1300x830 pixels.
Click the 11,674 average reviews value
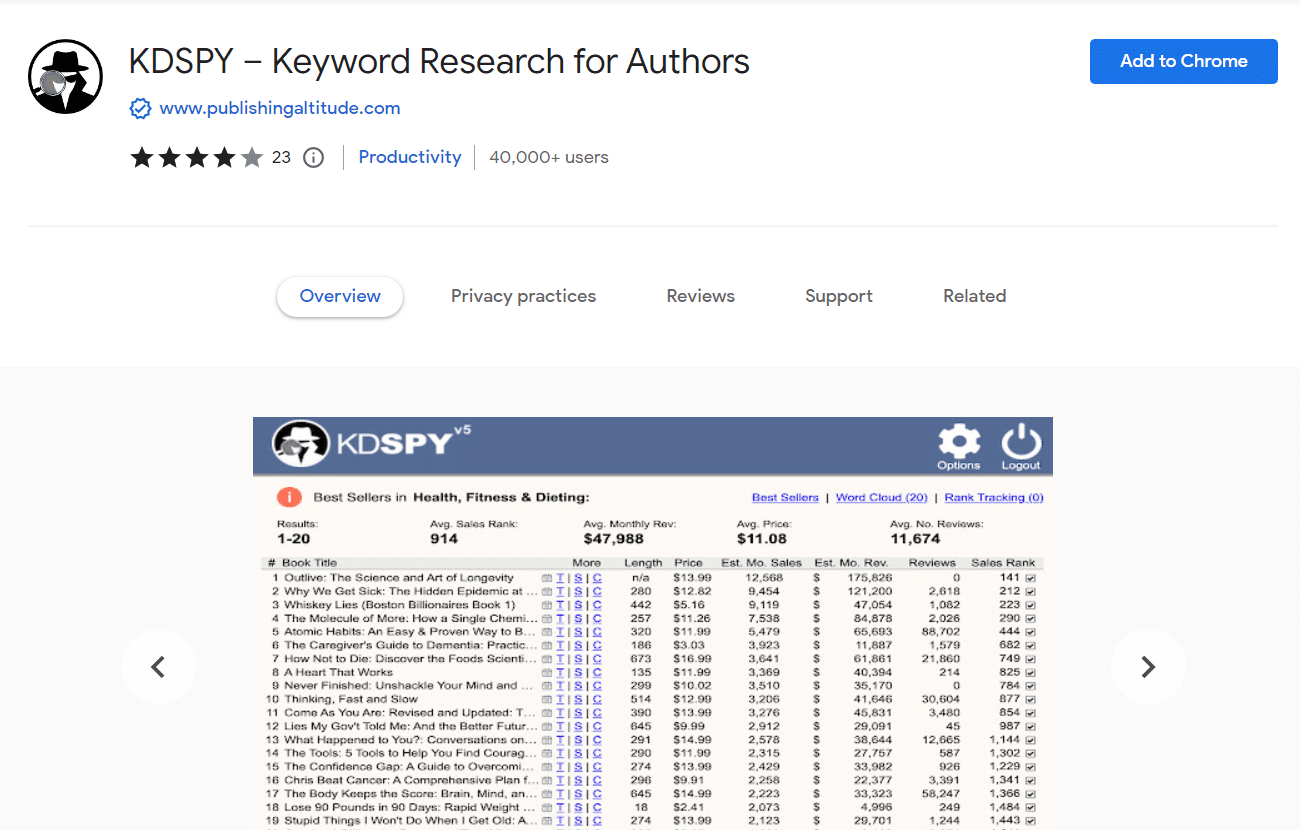(913, 539)
